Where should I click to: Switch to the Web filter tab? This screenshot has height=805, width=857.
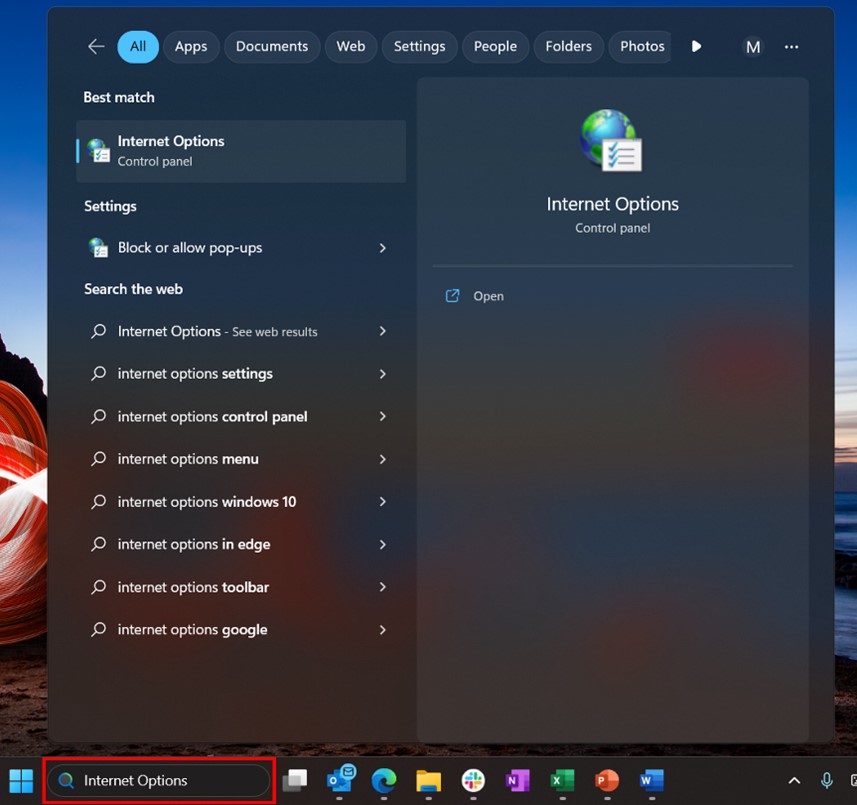click(x=351, y=46)
